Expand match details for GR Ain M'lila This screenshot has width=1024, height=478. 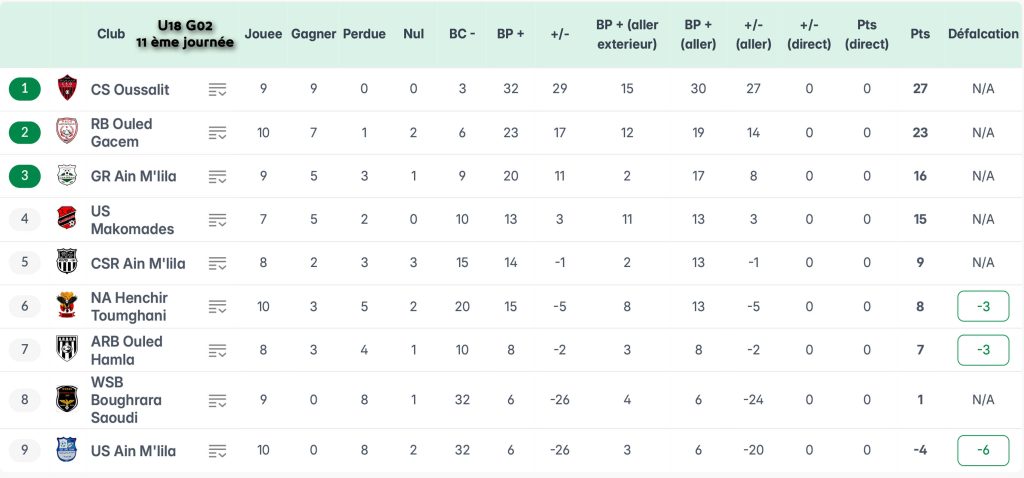pos(218,176)
